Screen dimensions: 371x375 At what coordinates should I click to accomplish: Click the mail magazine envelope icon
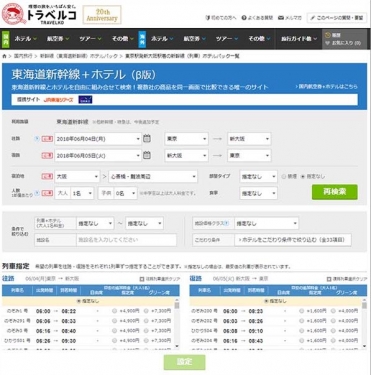(x=281, y=18)
